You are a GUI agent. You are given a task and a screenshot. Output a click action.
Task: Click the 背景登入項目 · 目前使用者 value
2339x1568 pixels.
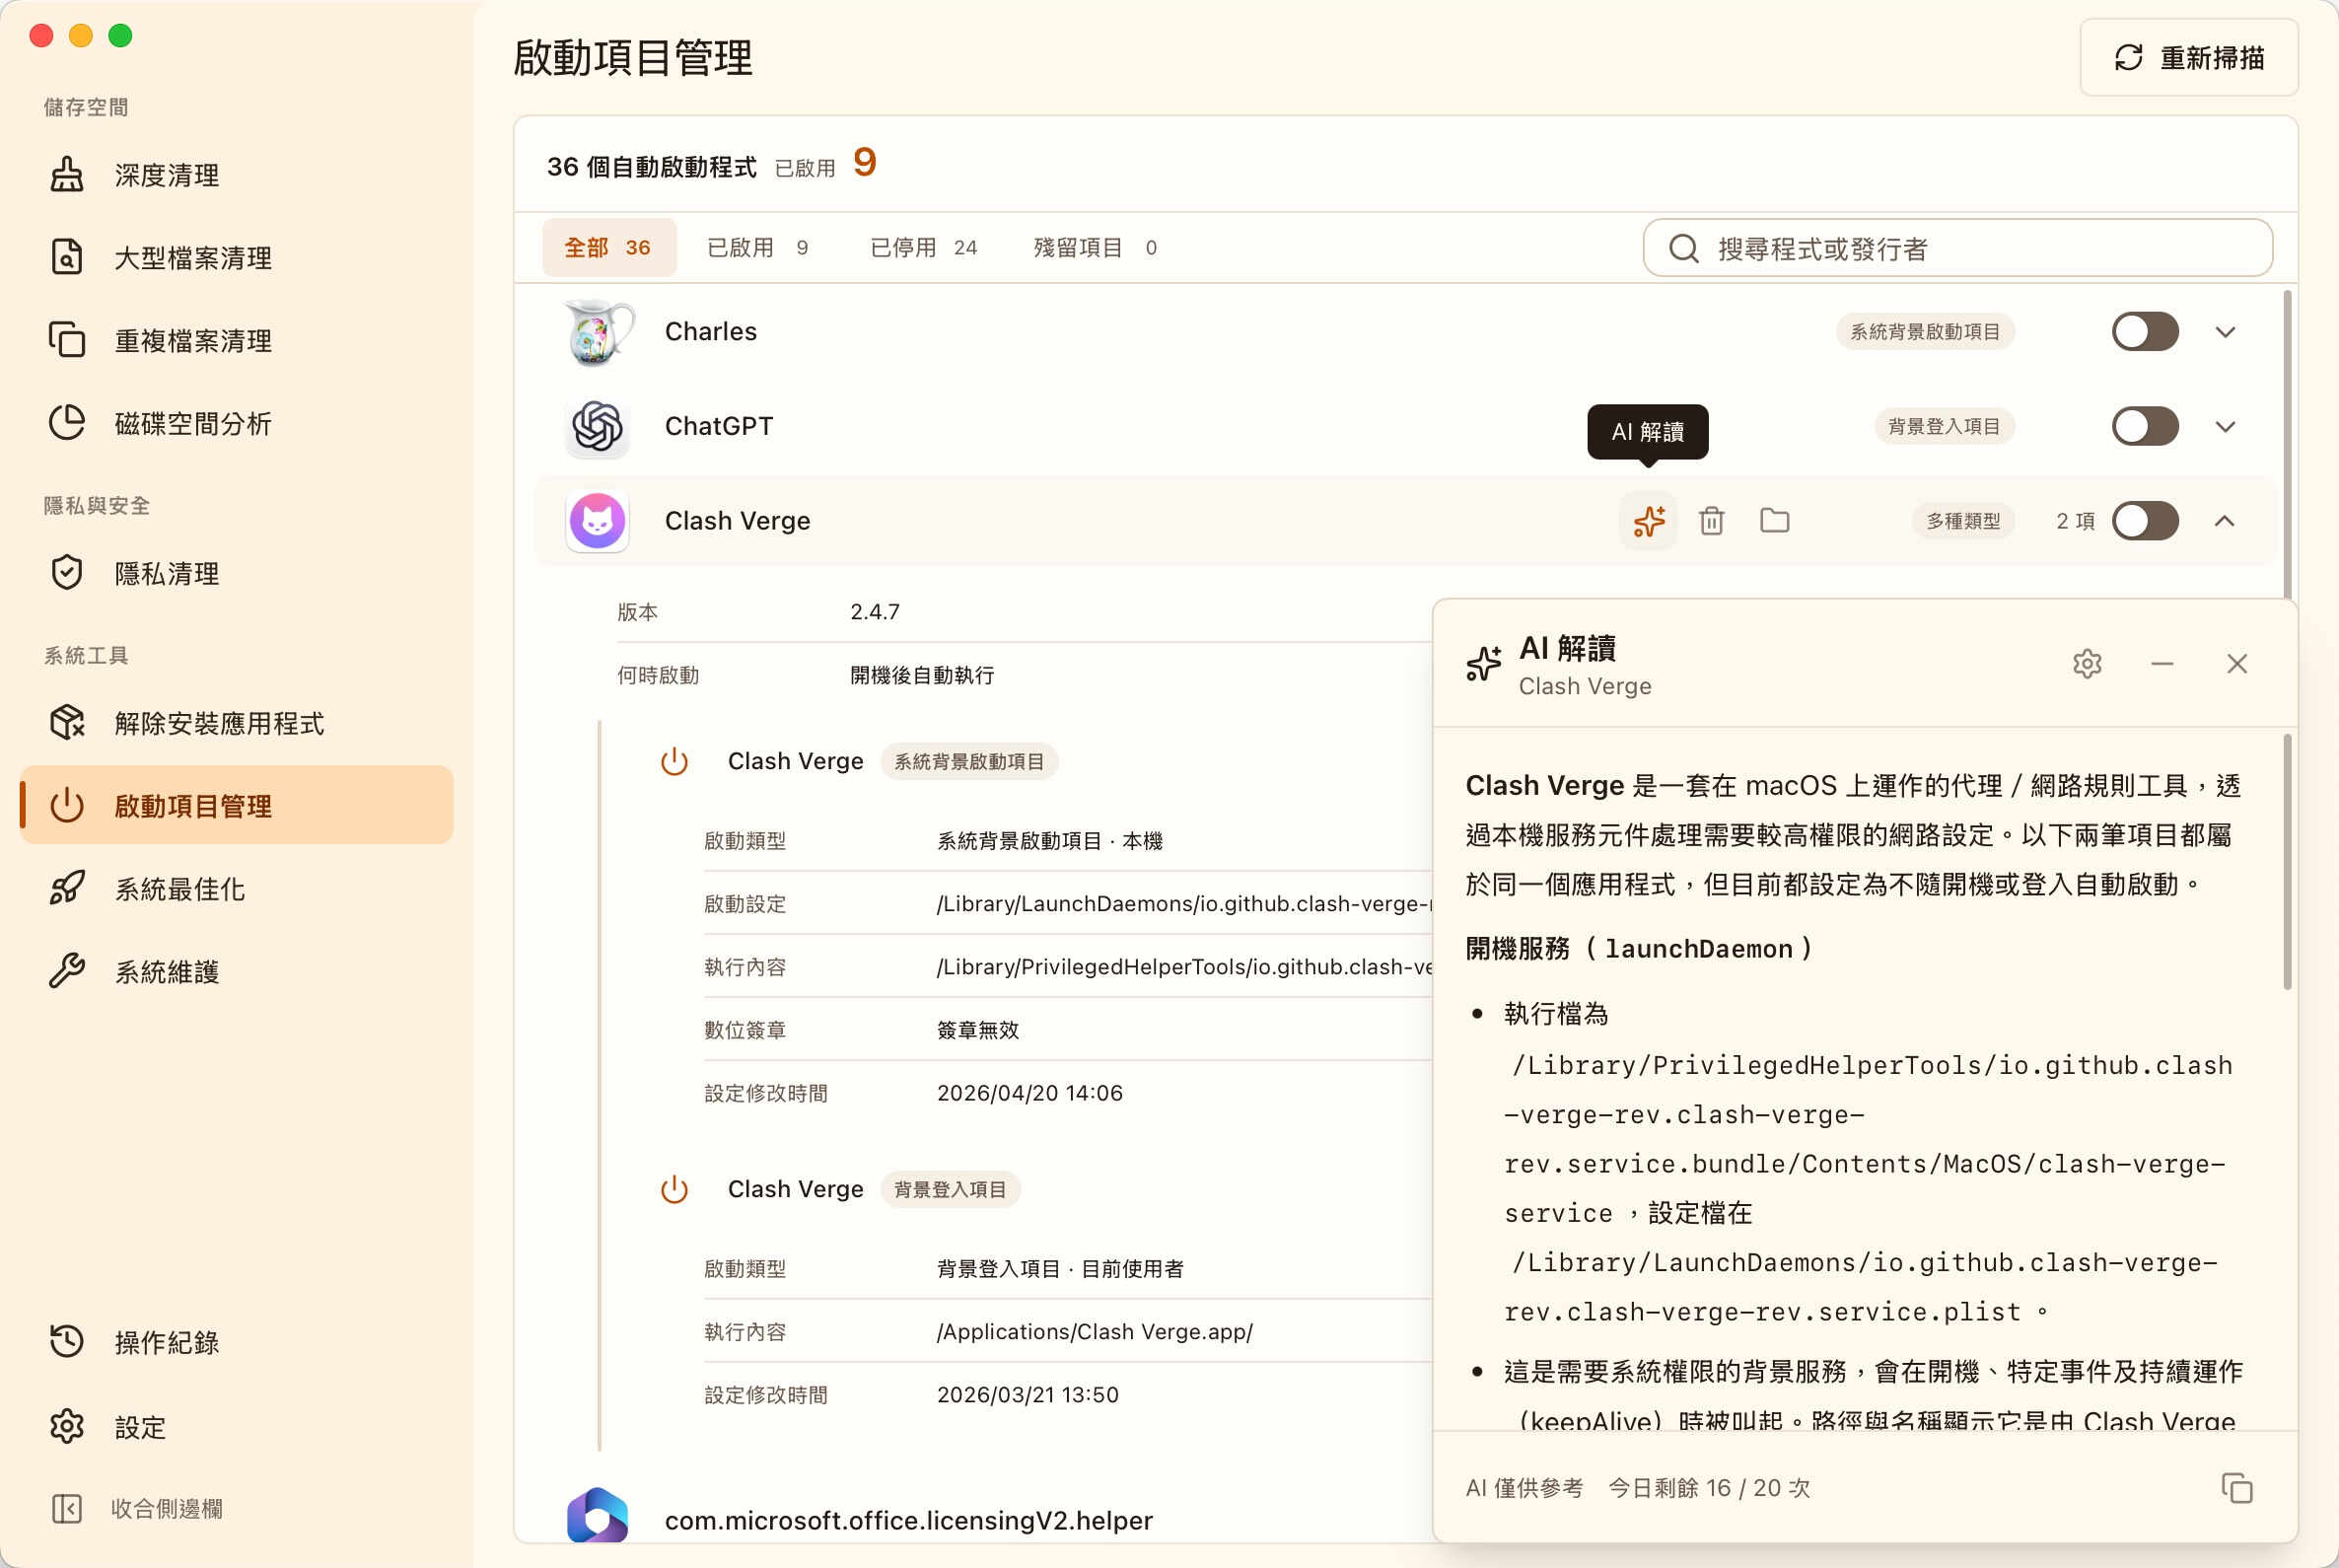tap(1060, 1270)
